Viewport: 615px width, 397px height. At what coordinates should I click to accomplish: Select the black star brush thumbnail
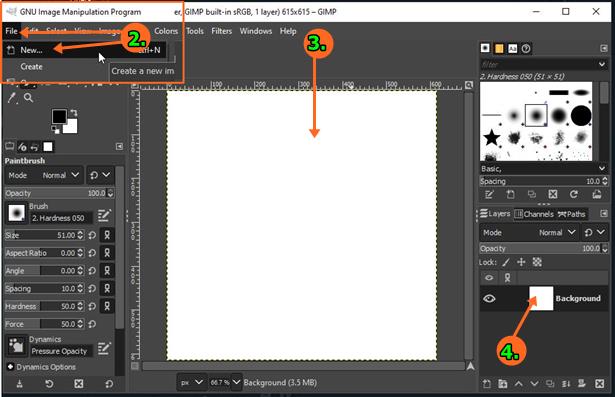coord(491,138)
